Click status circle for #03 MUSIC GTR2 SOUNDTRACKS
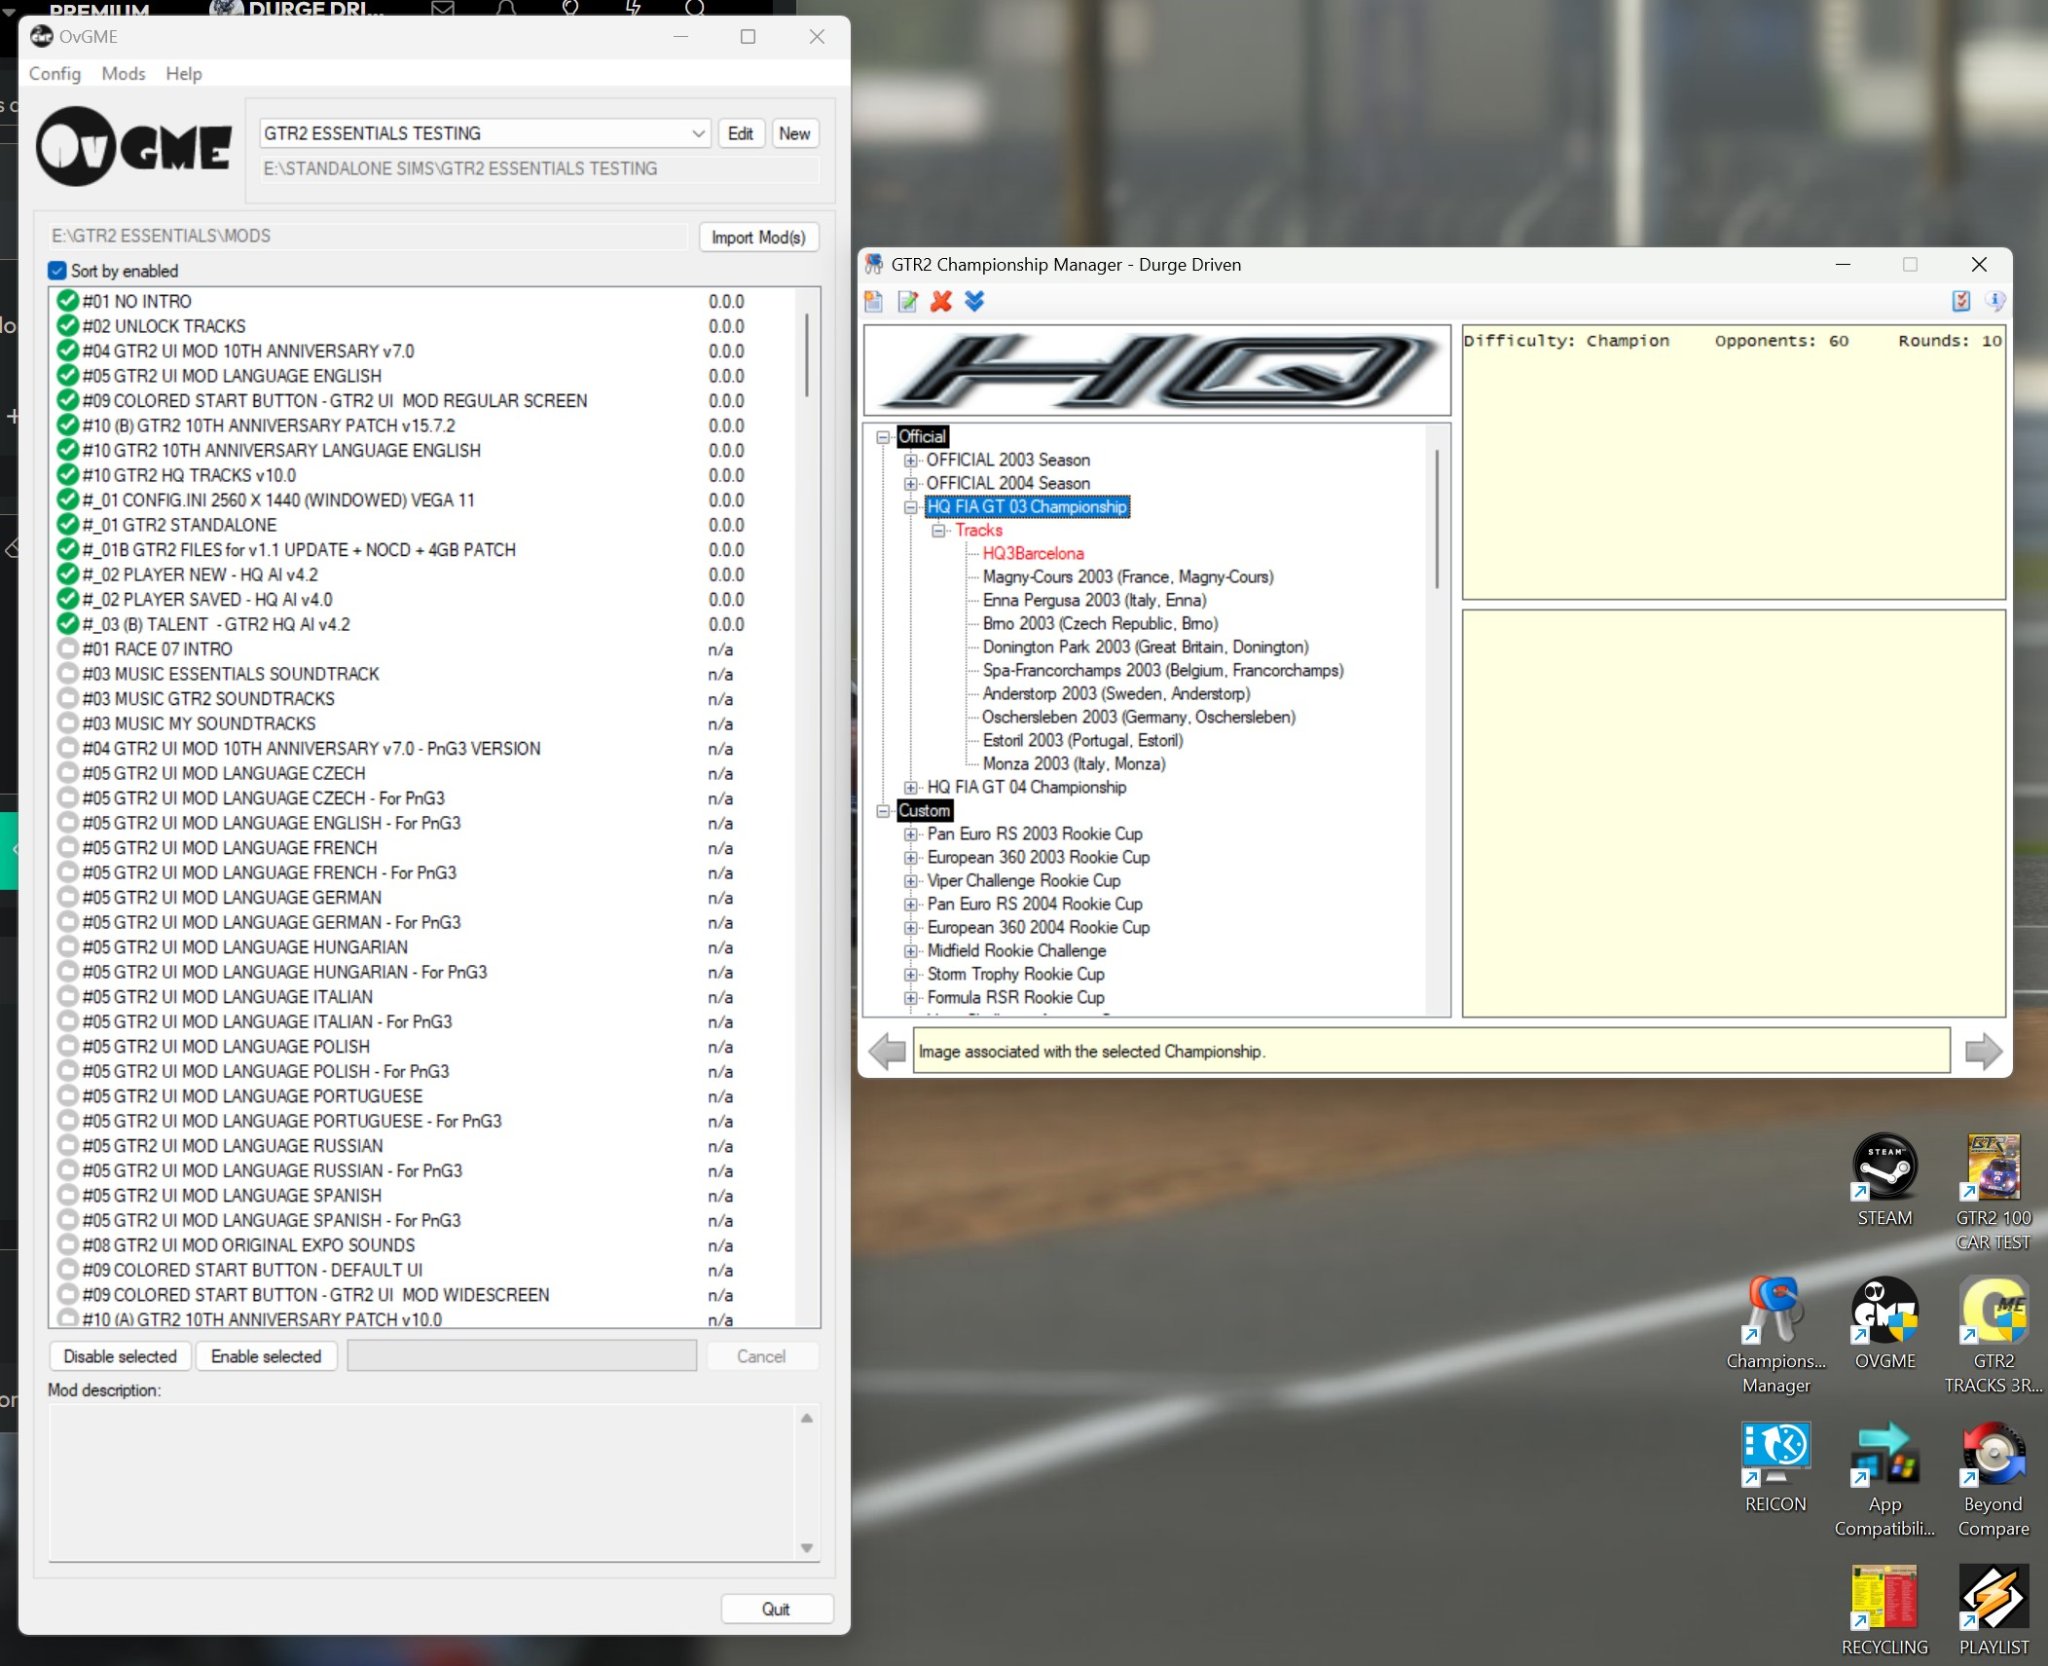2048x1666 pixels. click(68, 698)
